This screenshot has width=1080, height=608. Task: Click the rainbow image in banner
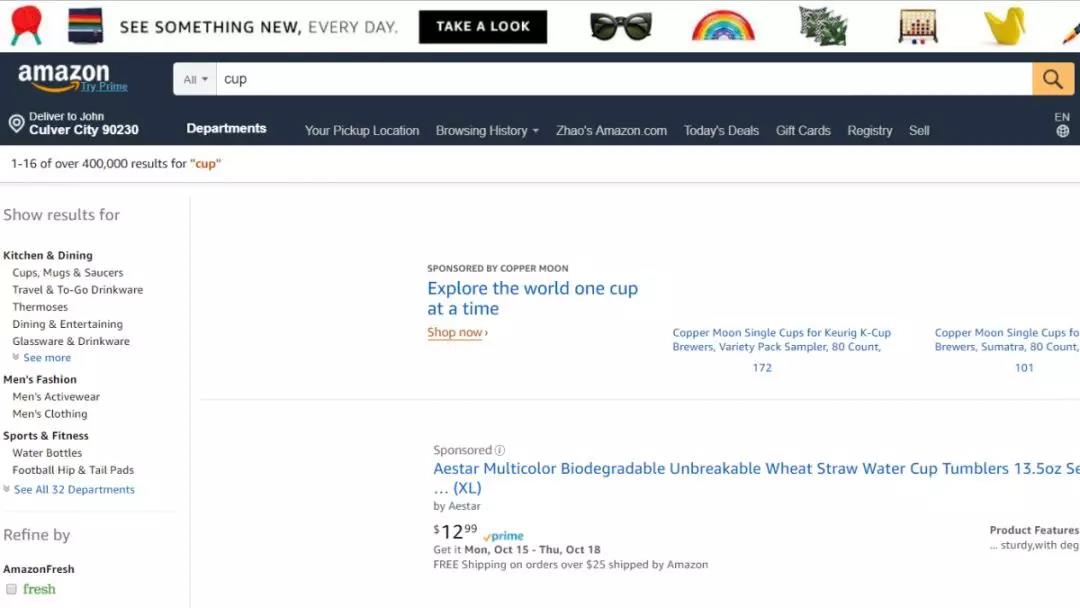pyautogui.click(x=723, y=26)
